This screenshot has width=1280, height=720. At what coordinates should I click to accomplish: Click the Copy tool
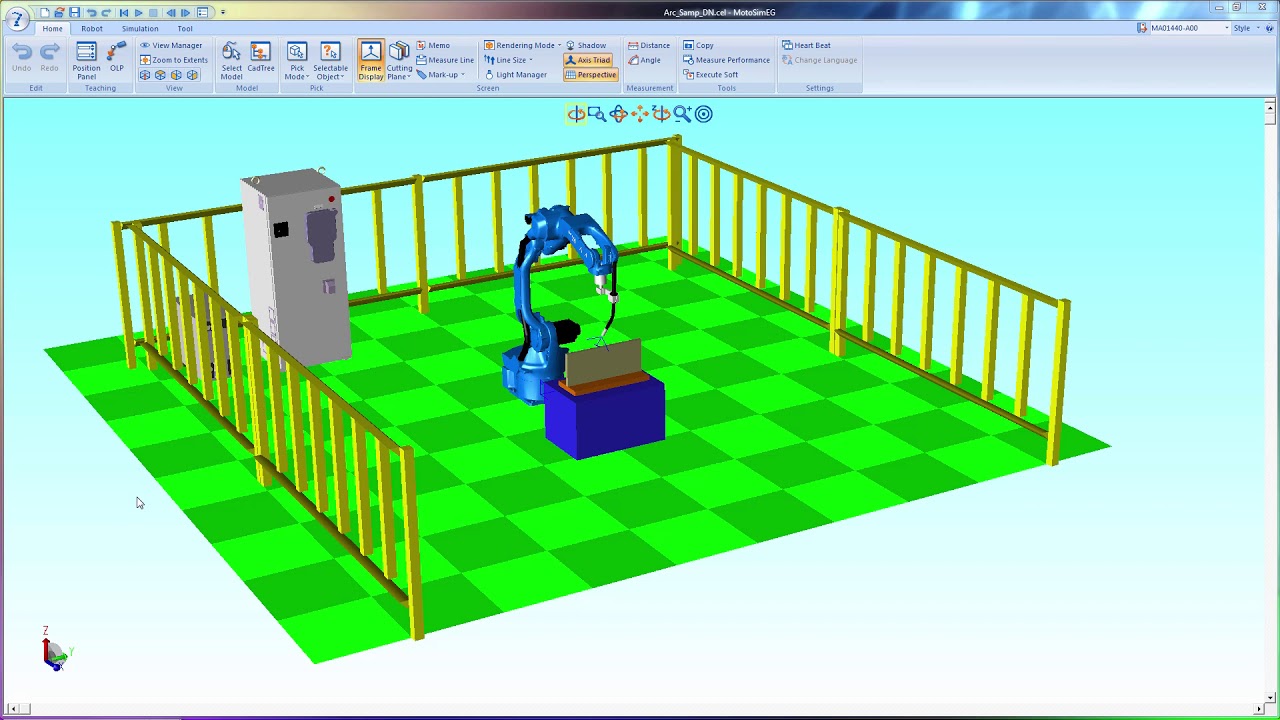coord(698,45)
